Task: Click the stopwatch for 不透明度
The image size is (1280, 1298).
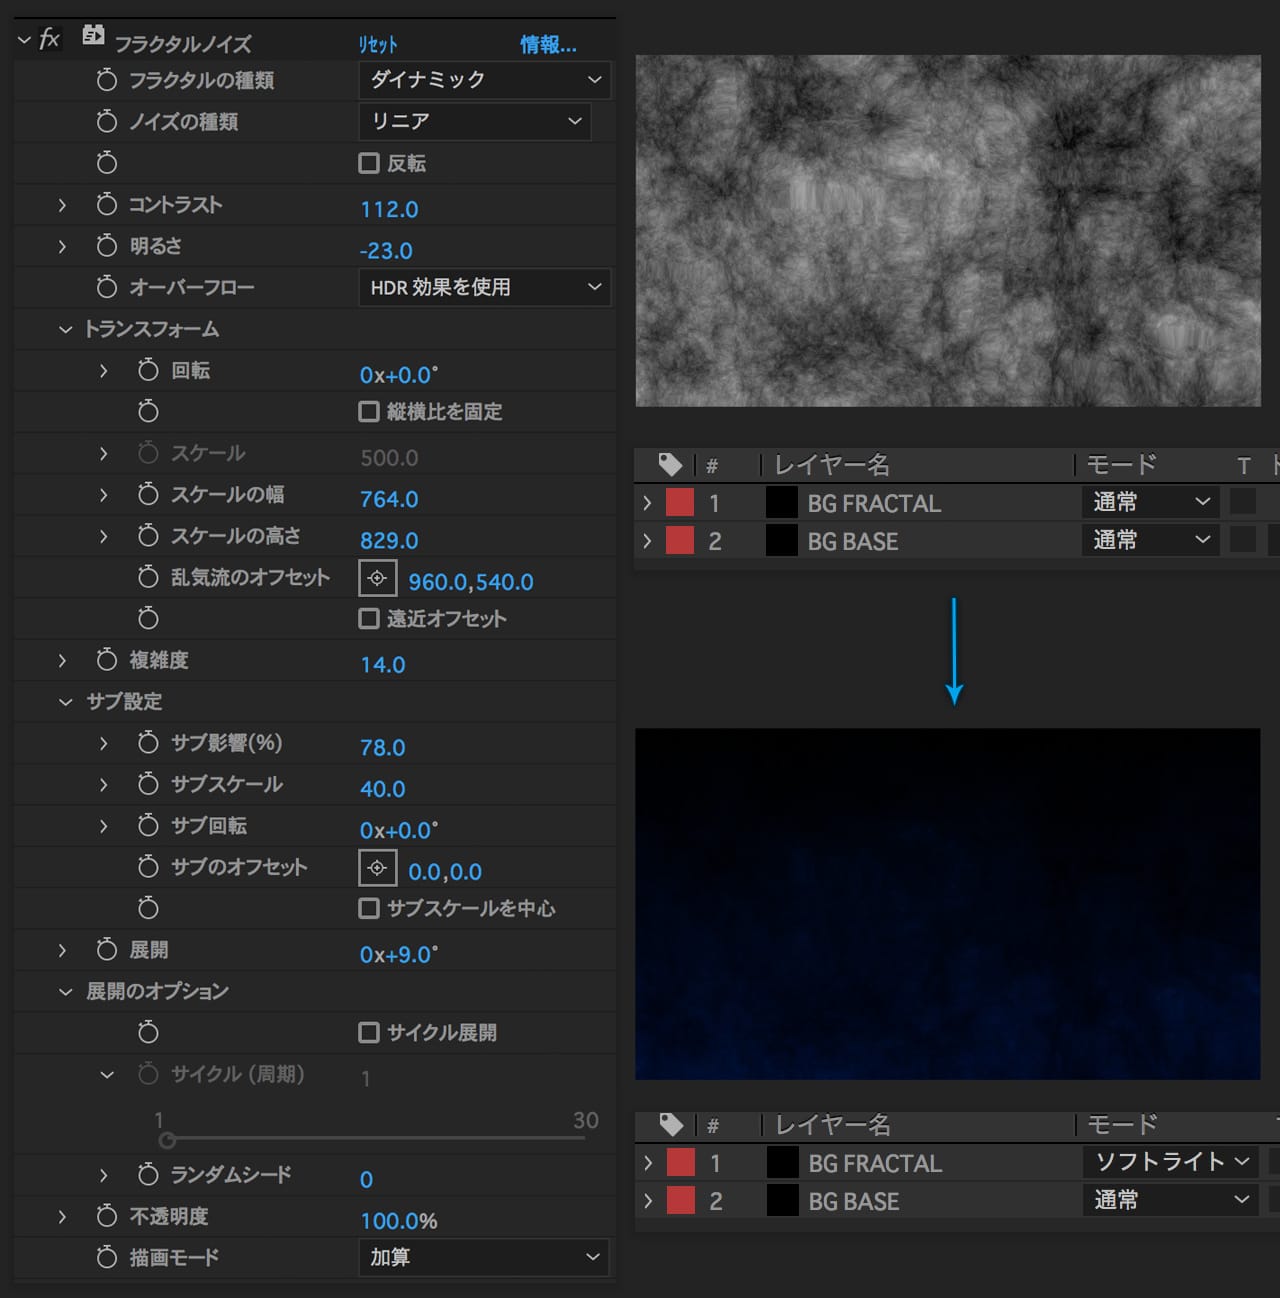Action: 107,1216
